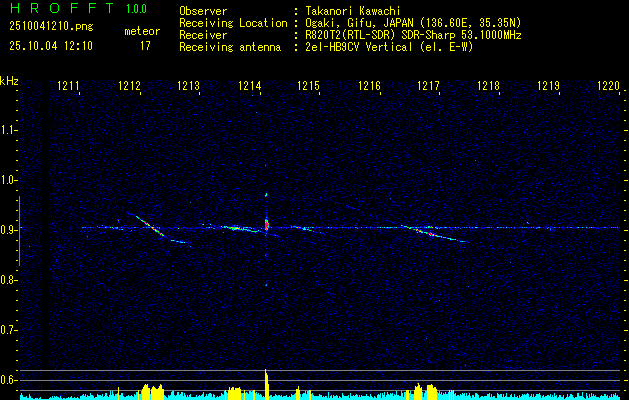Click the file name 2510041210.png
Image resolution: width=629 pixels, height=400 pixels.
coord(51,27)
